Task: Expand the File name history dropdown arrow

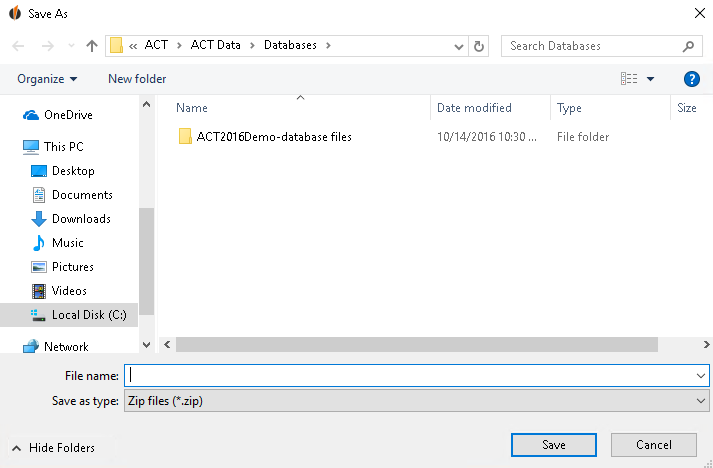Action: coord(700,376)
